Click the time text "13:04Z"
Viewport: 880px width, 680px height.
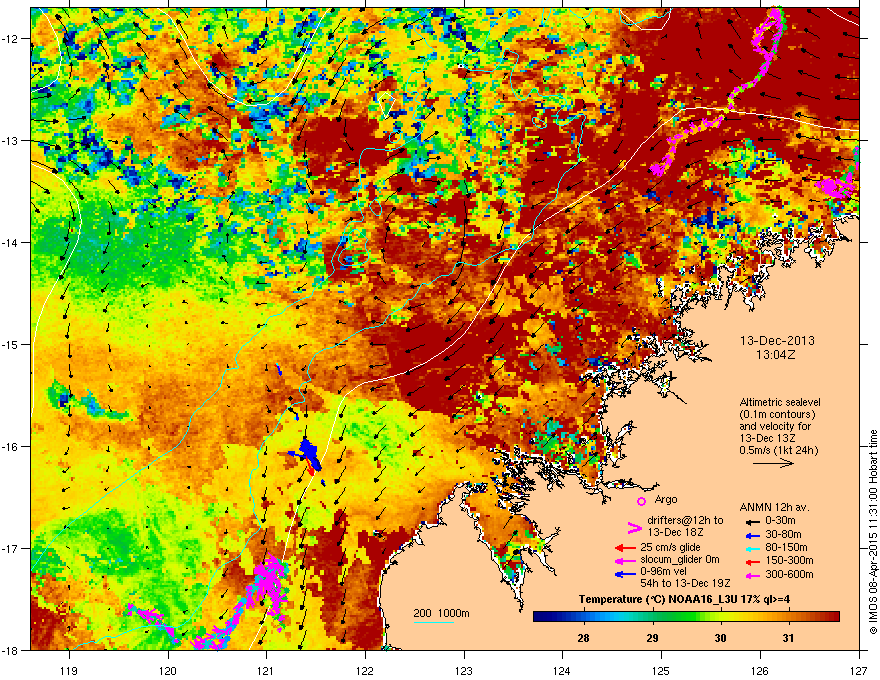click(x=776, y=355)
